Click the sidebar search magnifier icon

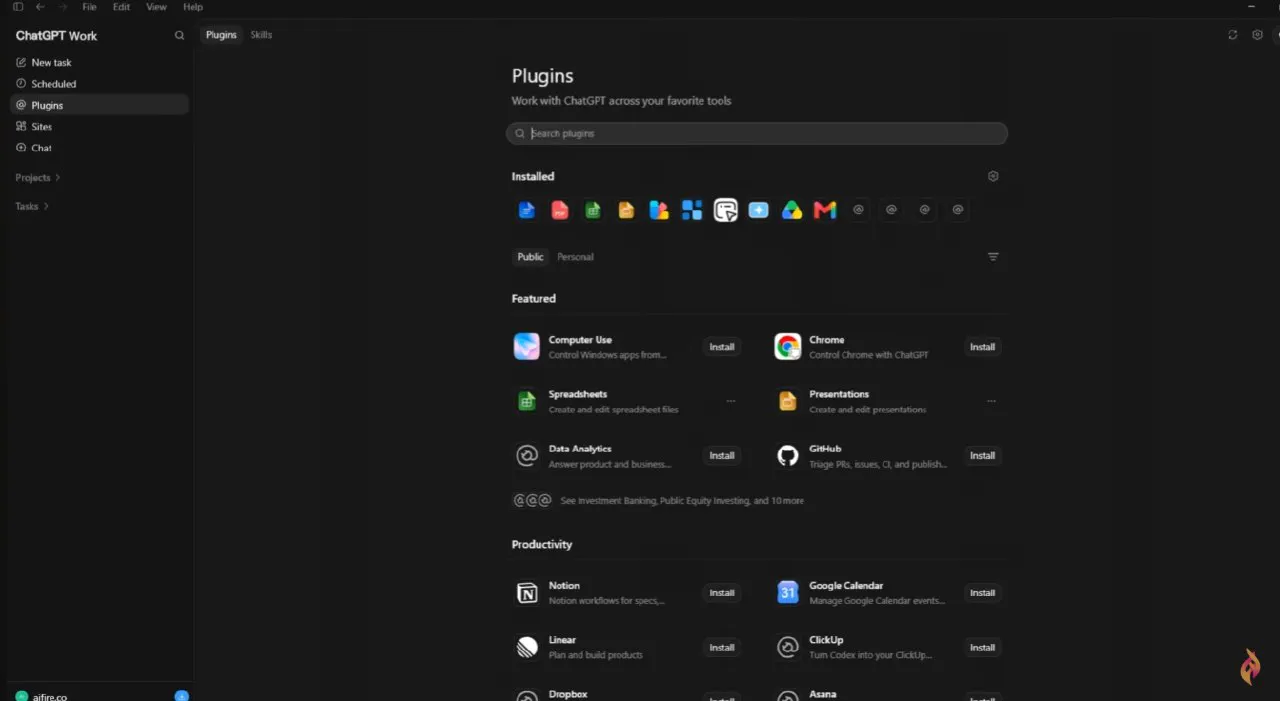(180, 35)
